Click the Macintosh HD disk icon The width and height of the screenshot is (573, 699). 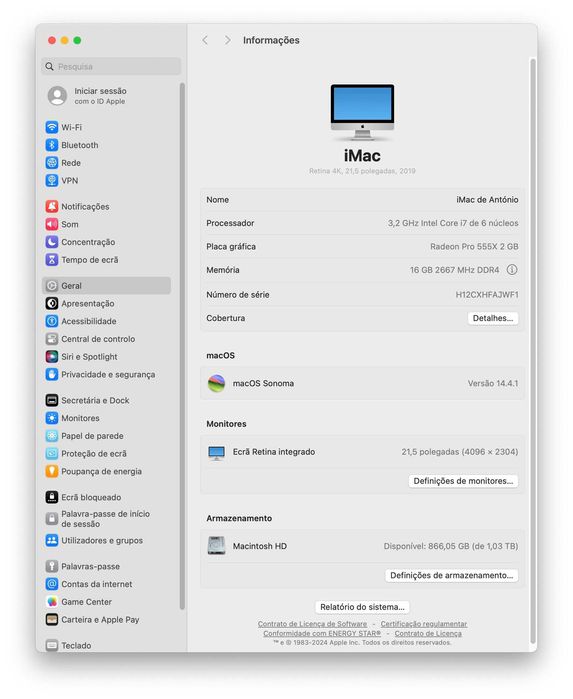pyautogui.click(x=216, y=546)
